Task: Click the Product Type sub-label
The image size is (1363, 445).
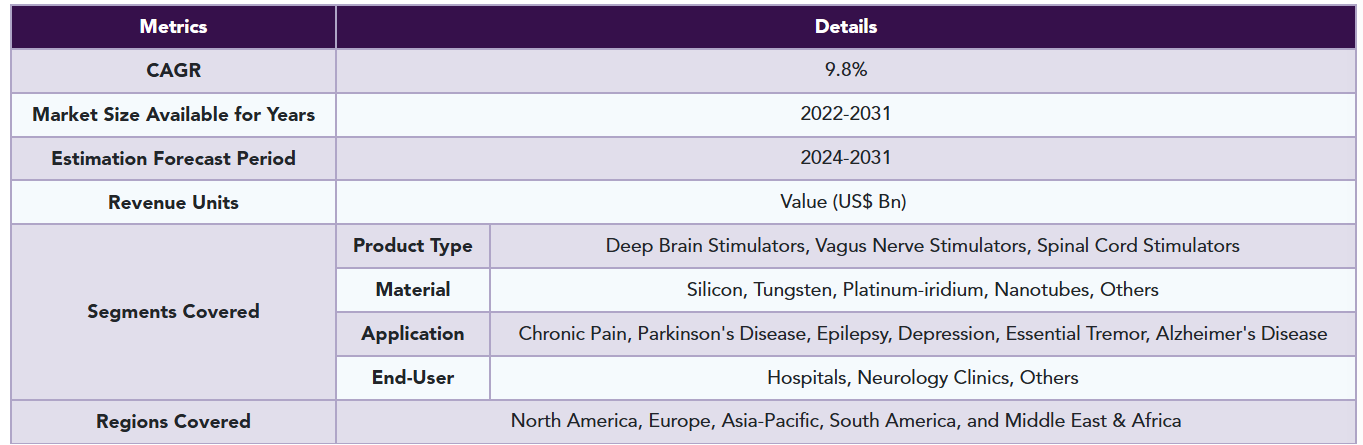Action: point(413,246)
